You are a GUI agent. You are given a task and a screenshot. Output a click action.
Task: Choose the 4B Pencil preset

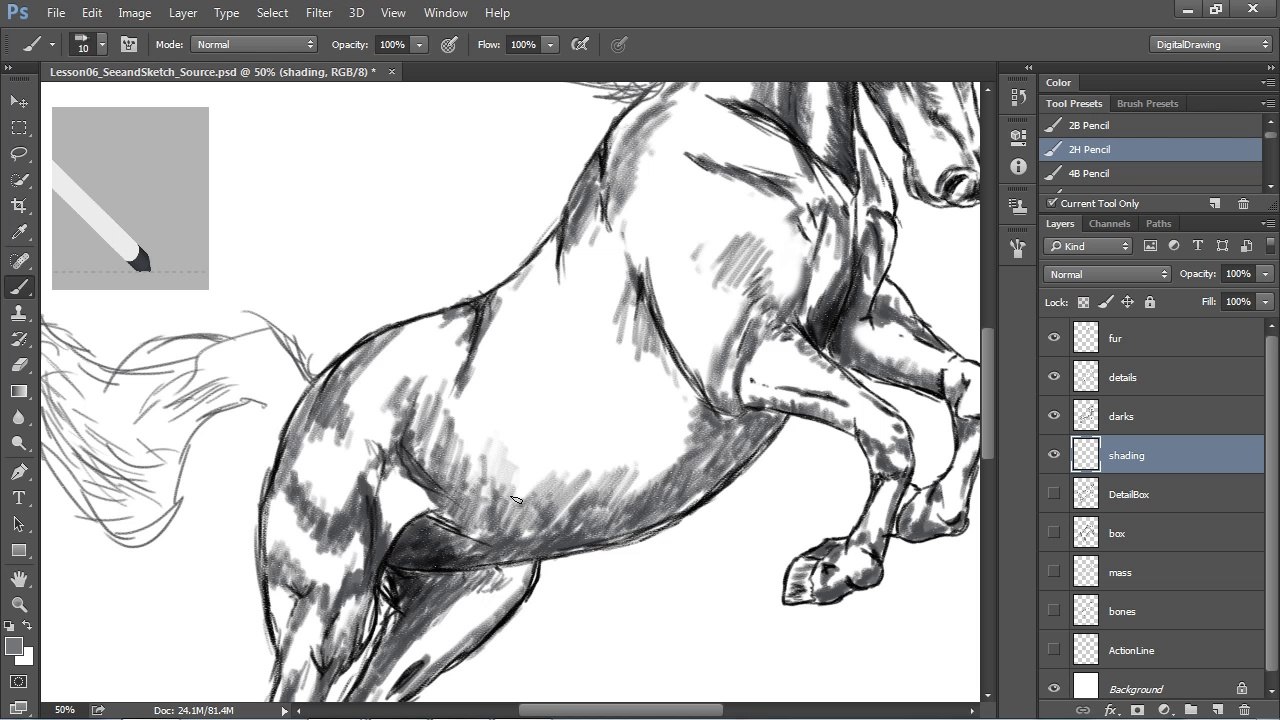[1151, 174]
